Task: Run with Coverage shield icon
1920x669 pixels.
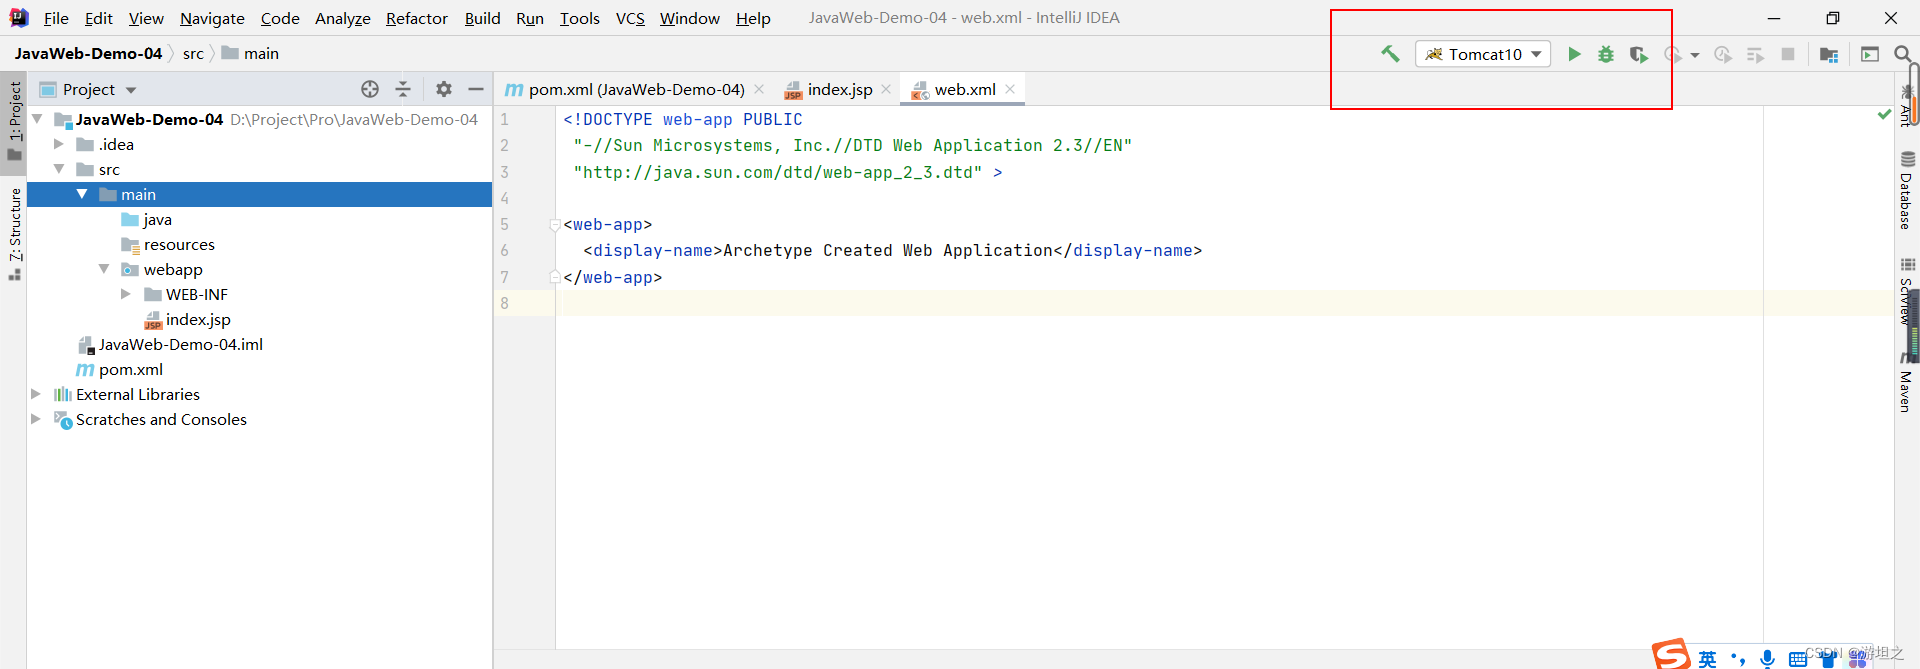Action: (x=1638, y=54)
